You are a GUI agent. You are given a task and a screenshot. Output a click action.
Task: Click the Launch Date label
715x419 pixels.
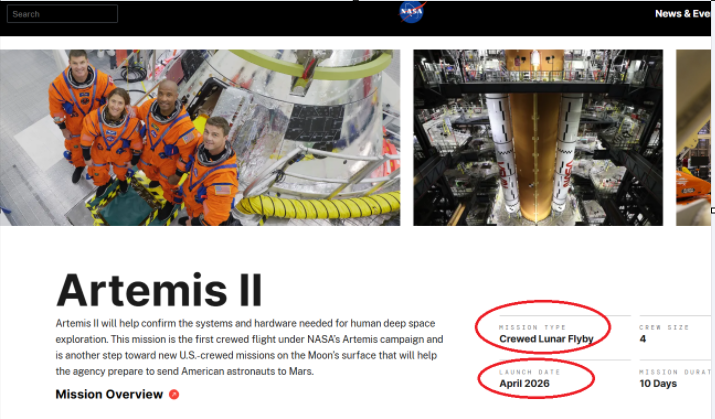[x=529, y=372]
